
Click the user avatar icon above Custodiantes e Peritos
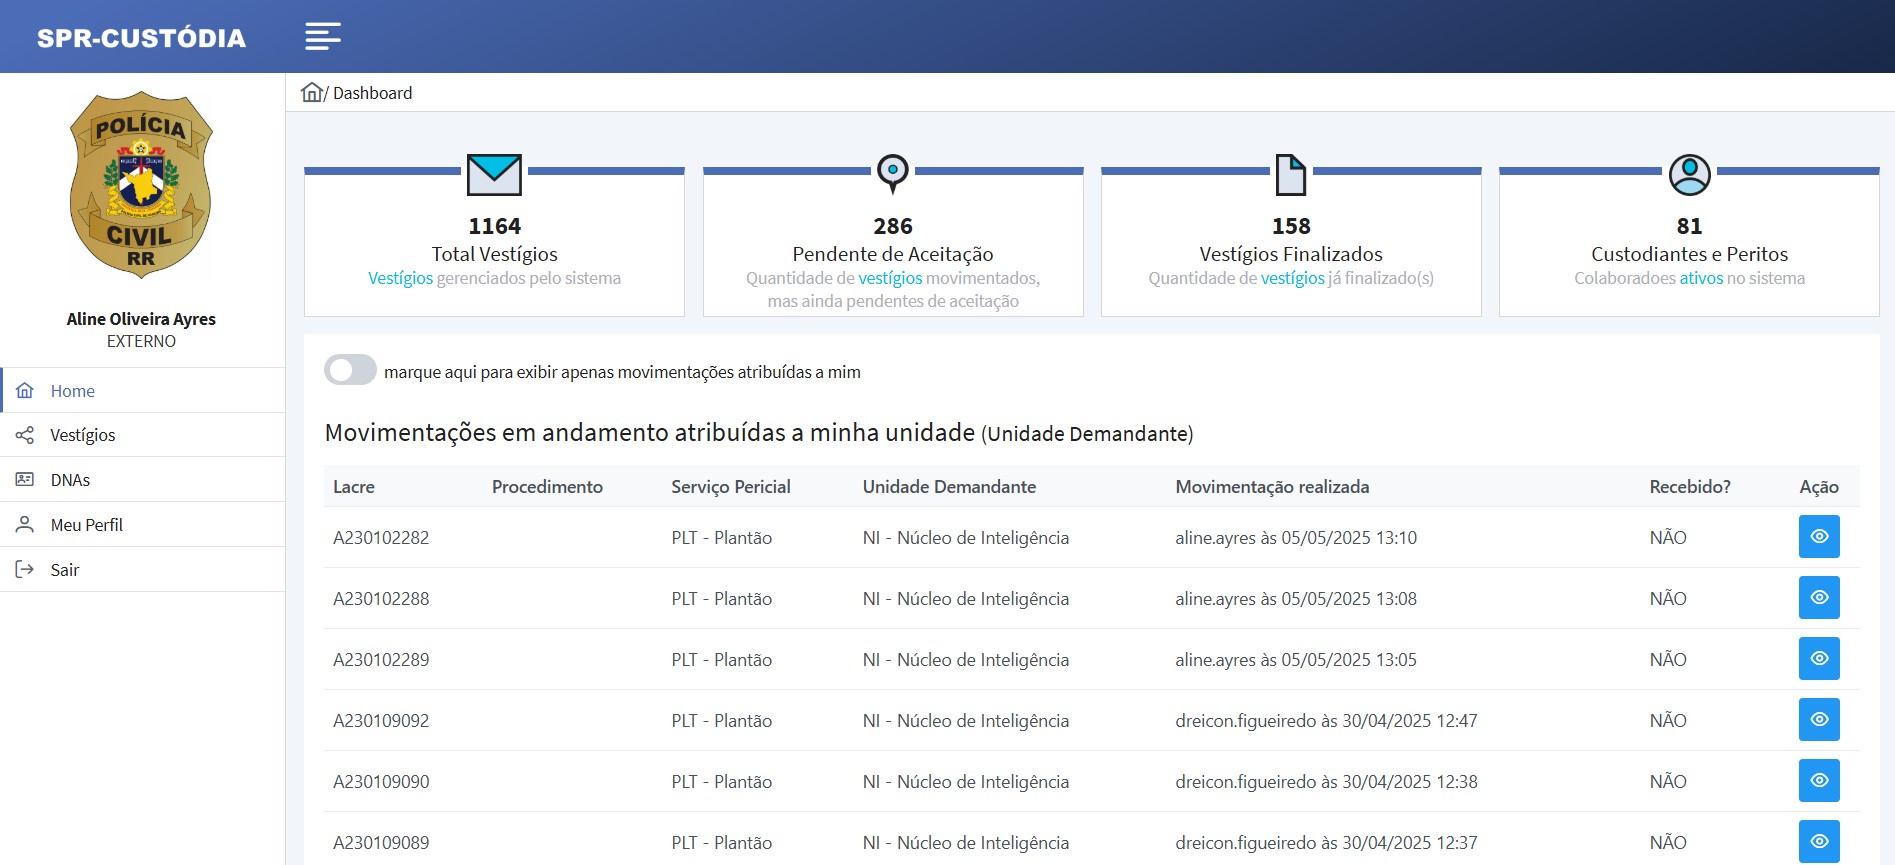(1689, 175)
